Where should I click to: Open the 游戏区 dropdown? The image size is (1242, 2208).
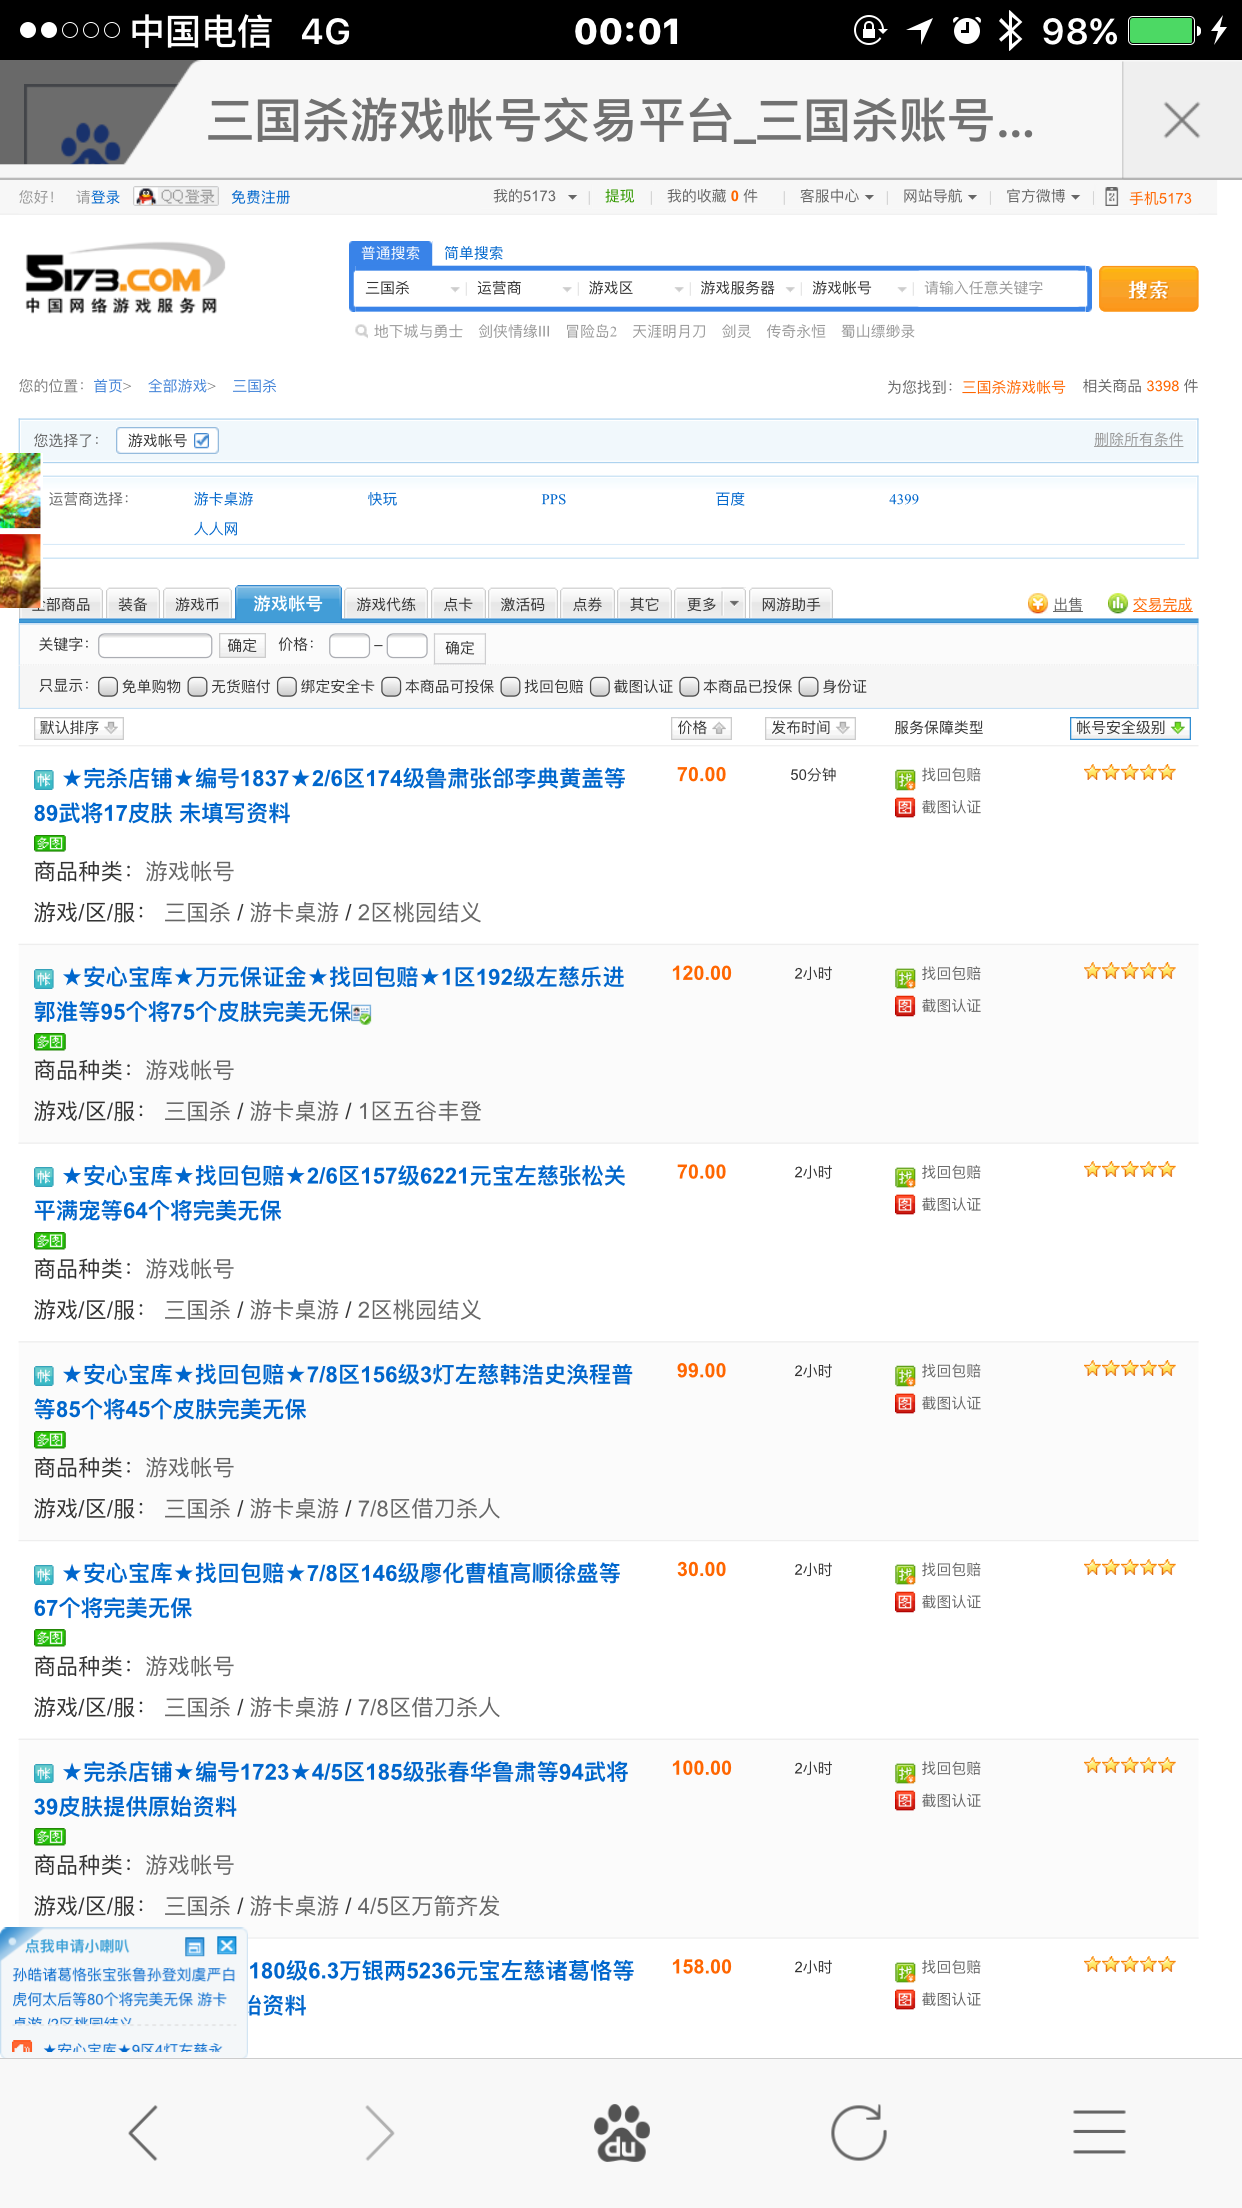pos(635,288)
